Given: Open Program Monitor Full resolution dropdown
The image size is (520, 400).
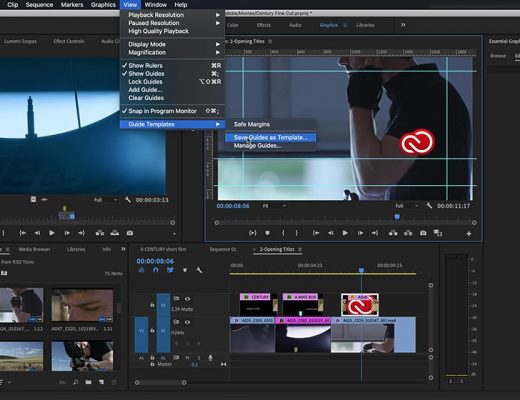Looking at the screenshot, I should click(x=407, y=206).
